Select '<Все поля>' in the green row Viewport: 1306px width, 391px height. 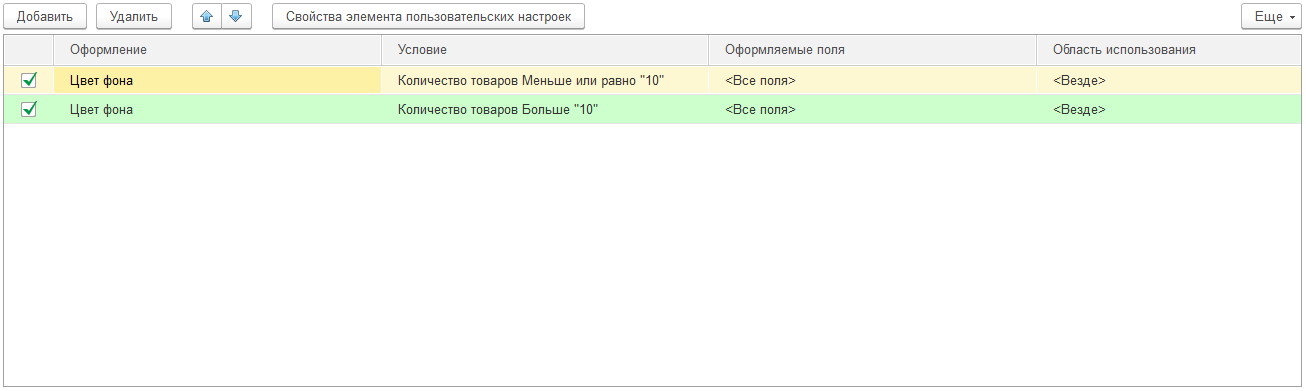(x=873, y=110)
